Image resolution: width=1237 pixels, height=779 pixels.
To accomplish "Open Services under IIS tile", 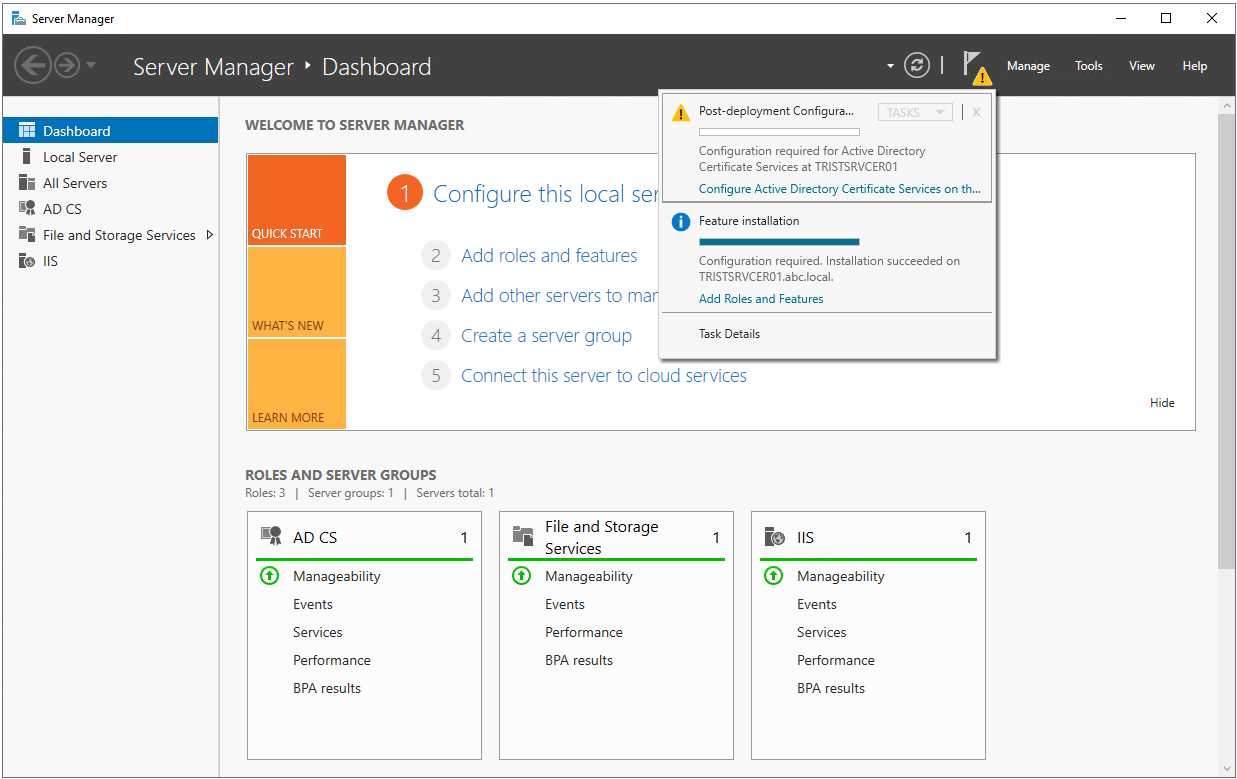I will [822, 632].
